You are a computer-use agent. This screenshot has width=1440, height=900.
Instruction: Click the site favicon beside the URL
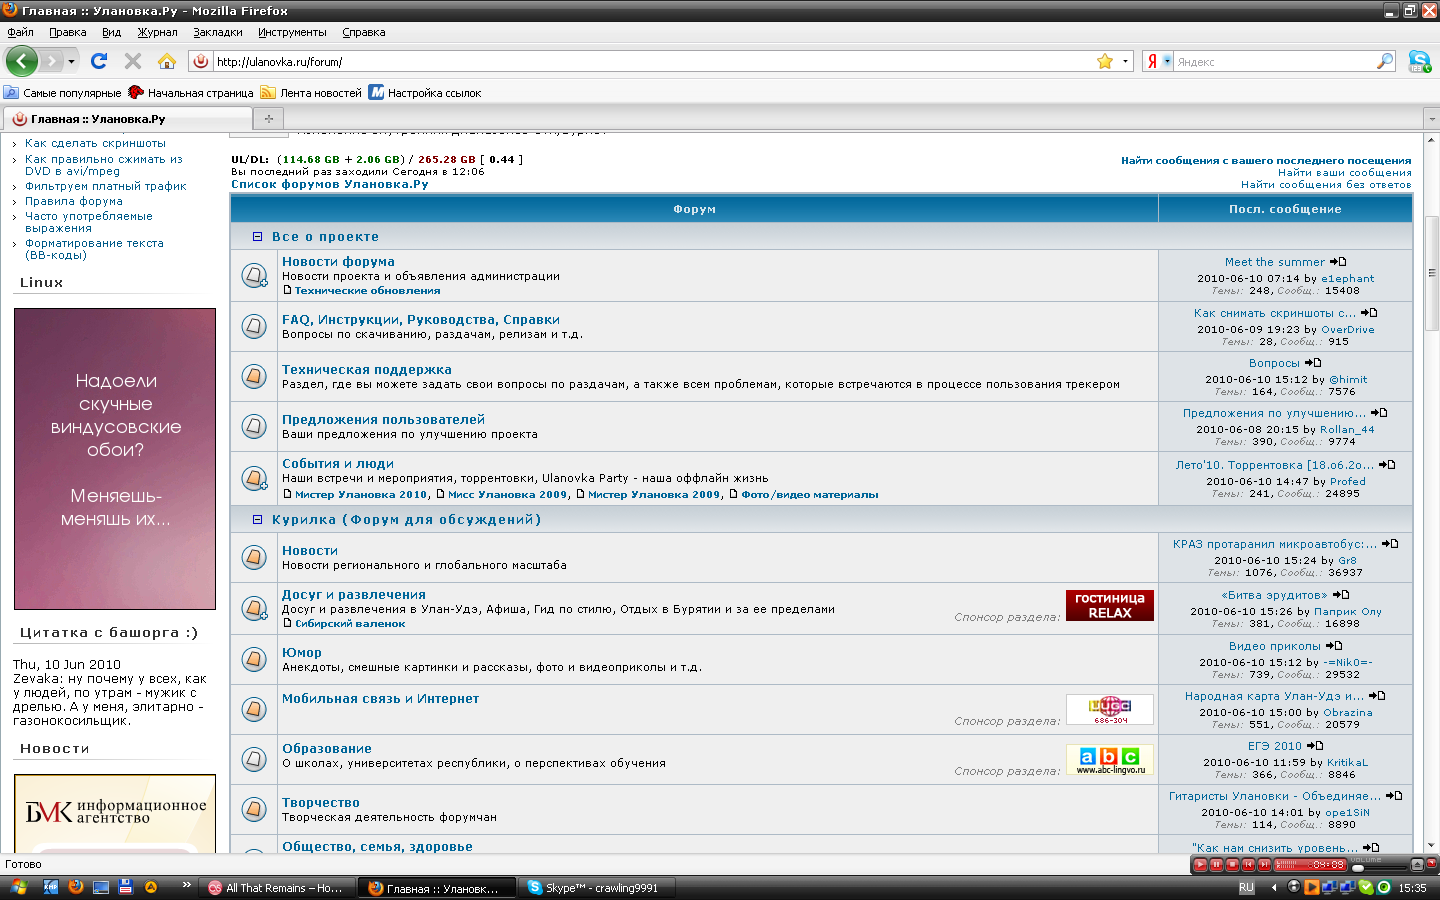point(200,61)
